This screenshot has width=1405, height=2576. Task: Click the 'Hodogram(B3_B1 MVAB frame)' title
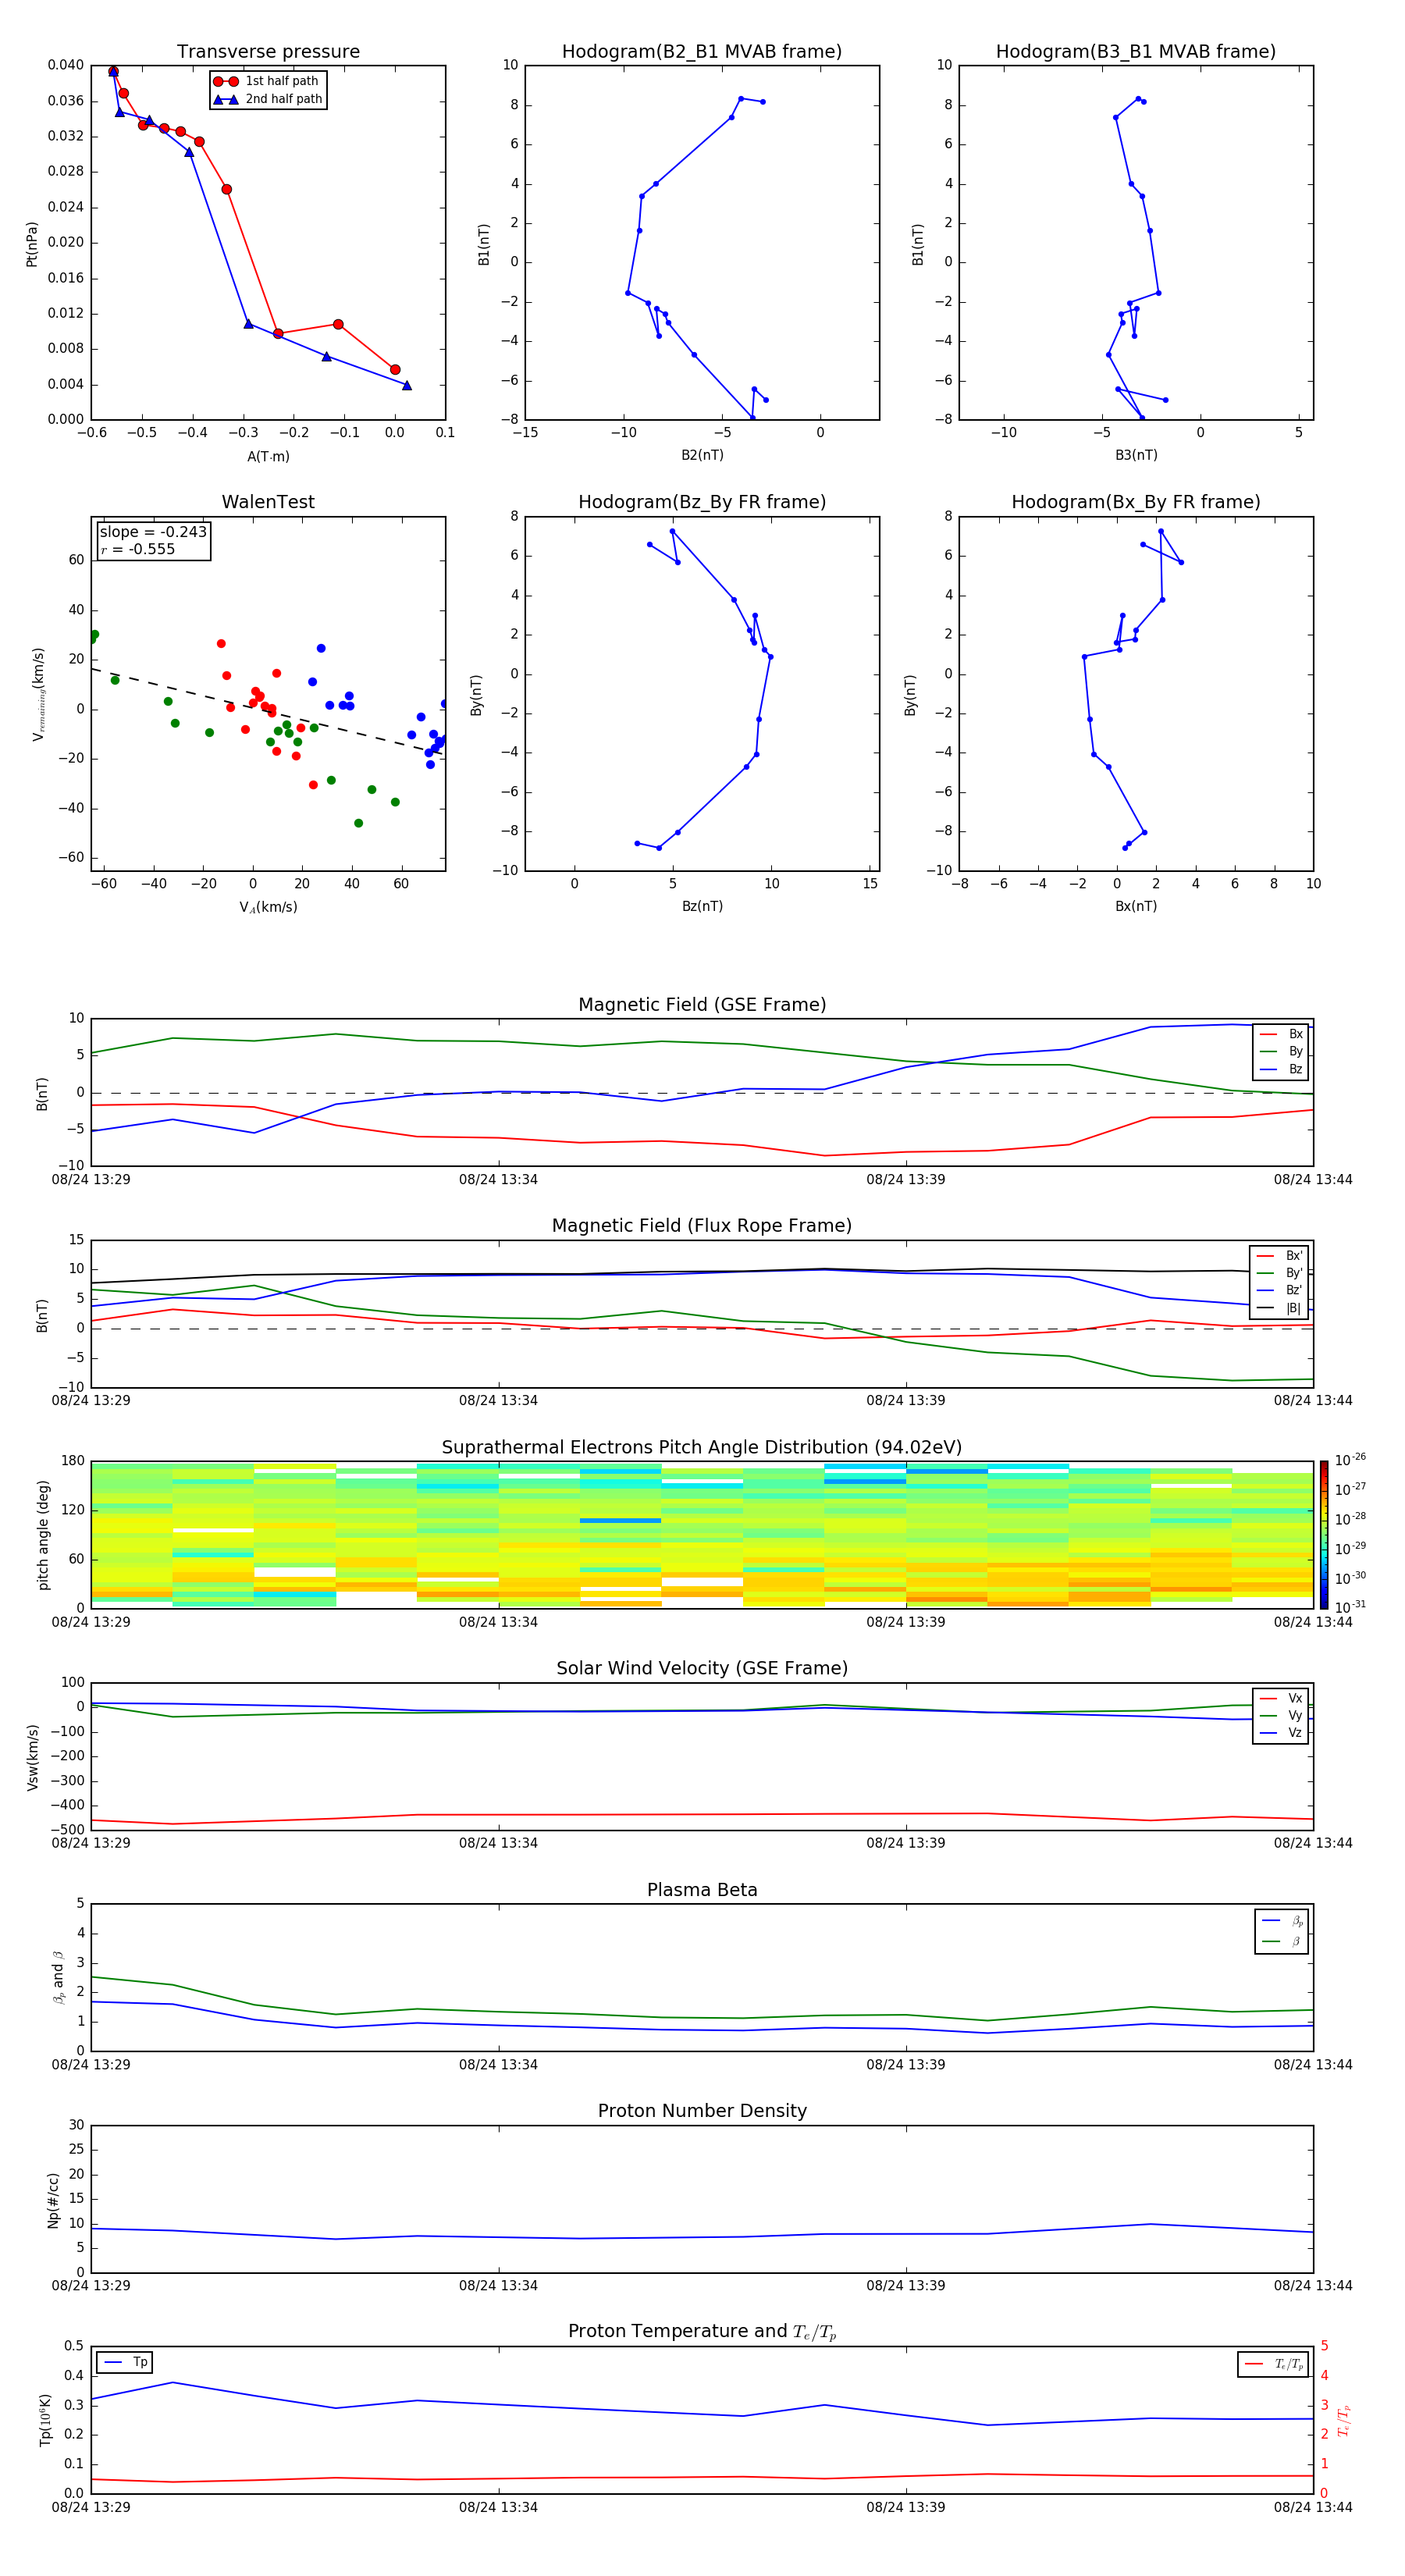click(x=1136, y=52)
